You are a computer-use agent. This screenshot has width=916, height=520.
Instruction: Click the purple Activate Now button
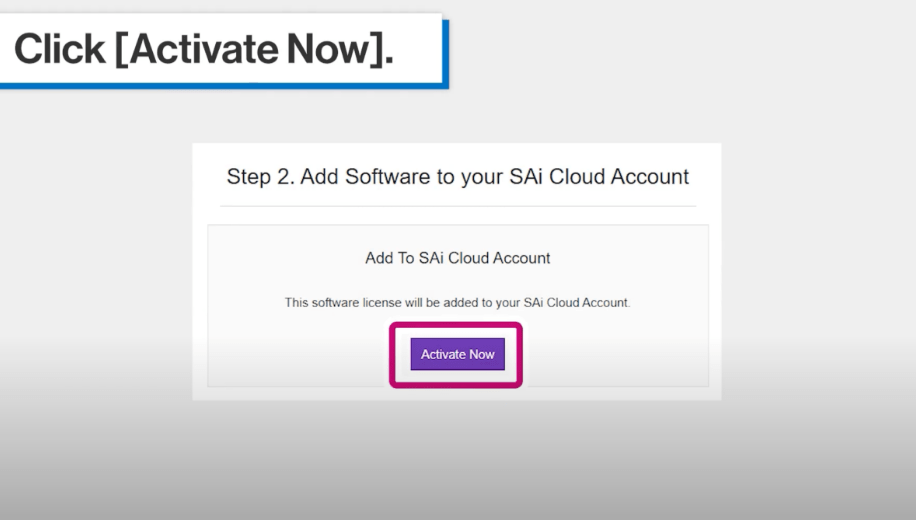pos(457,354)
